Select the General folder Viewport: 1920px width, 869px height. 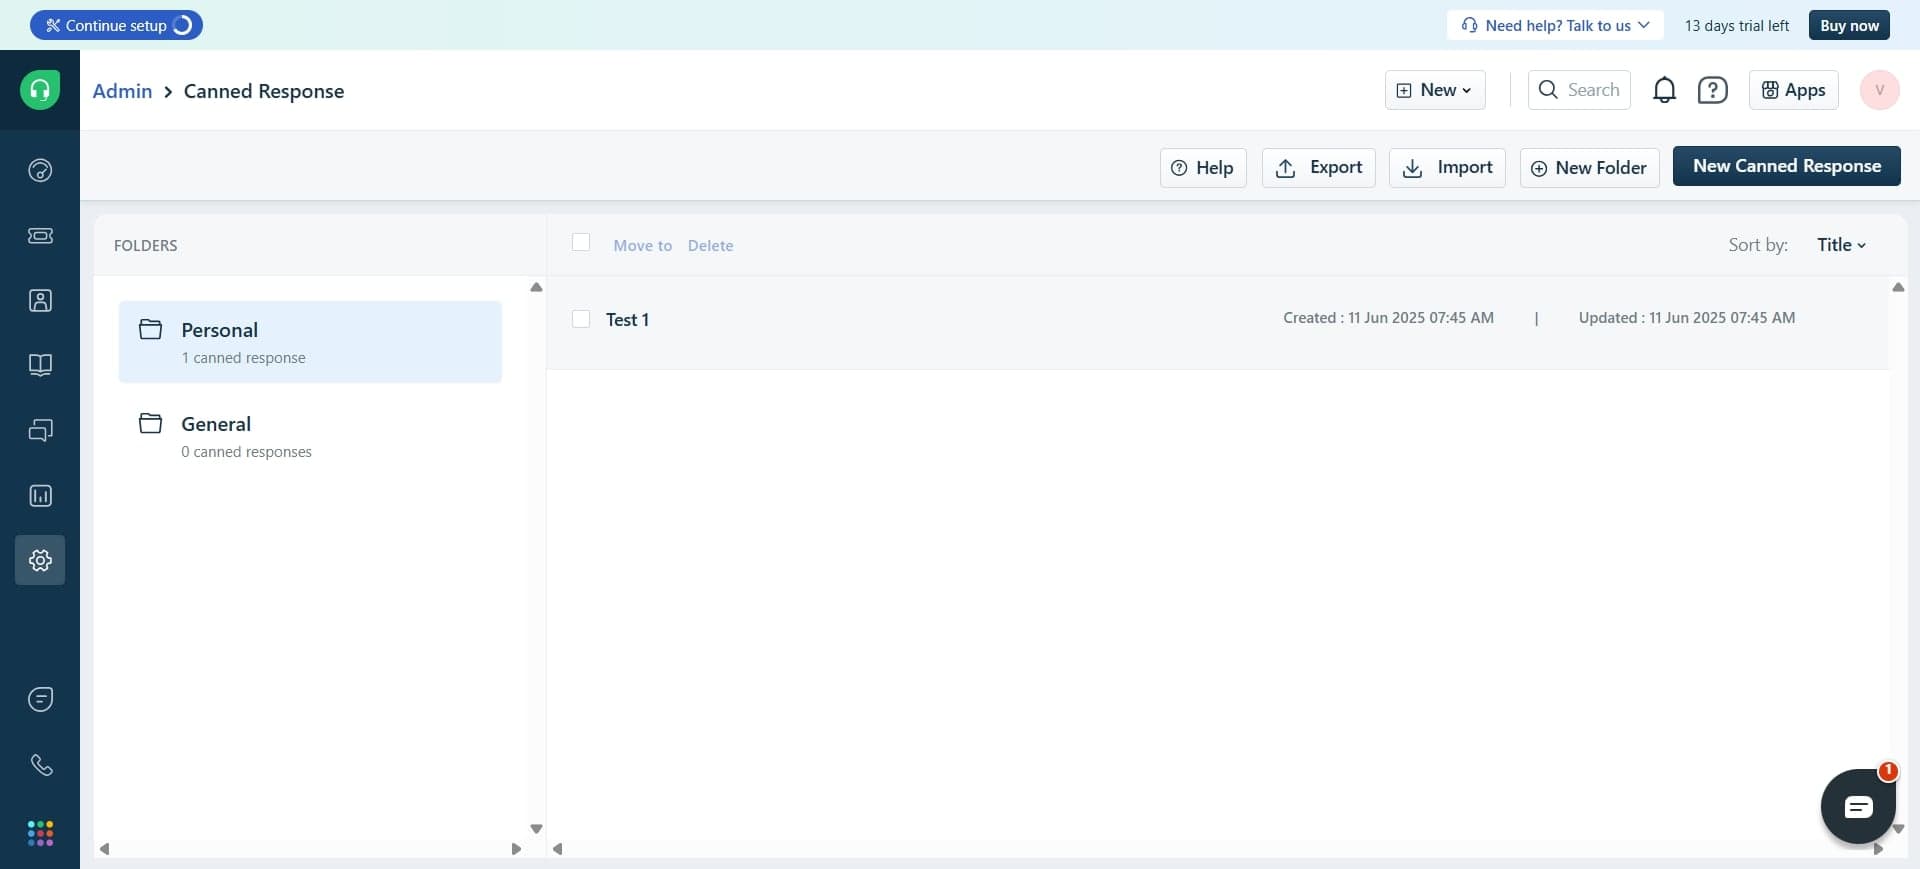tap(310, 436)
